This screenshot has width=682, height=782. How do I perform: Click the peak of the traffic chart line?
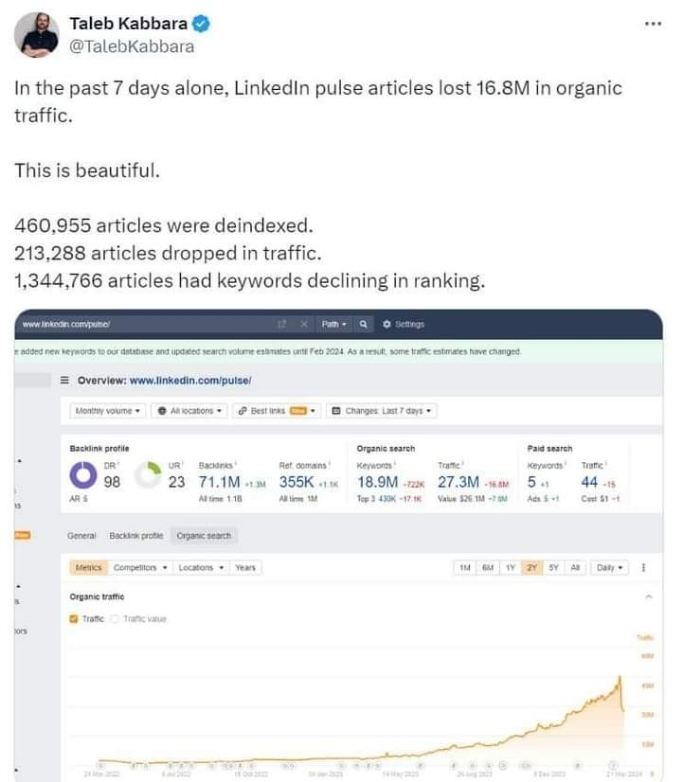(x=620, y=677)
